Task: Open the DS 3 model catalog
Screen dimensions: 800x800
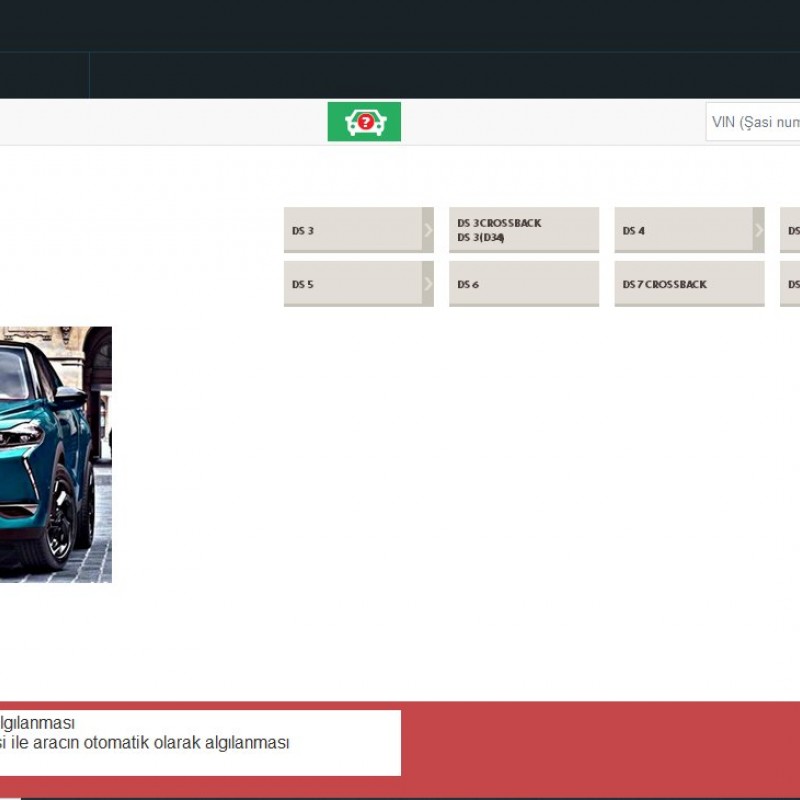Action: pos(350,230)
